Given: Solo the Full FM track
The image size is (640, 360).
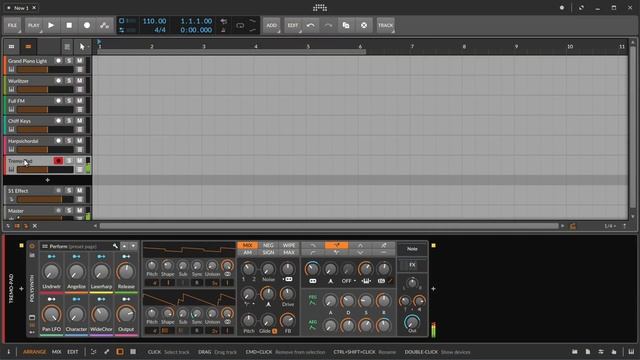Looking at the screenshot, I should pos(69,101).
